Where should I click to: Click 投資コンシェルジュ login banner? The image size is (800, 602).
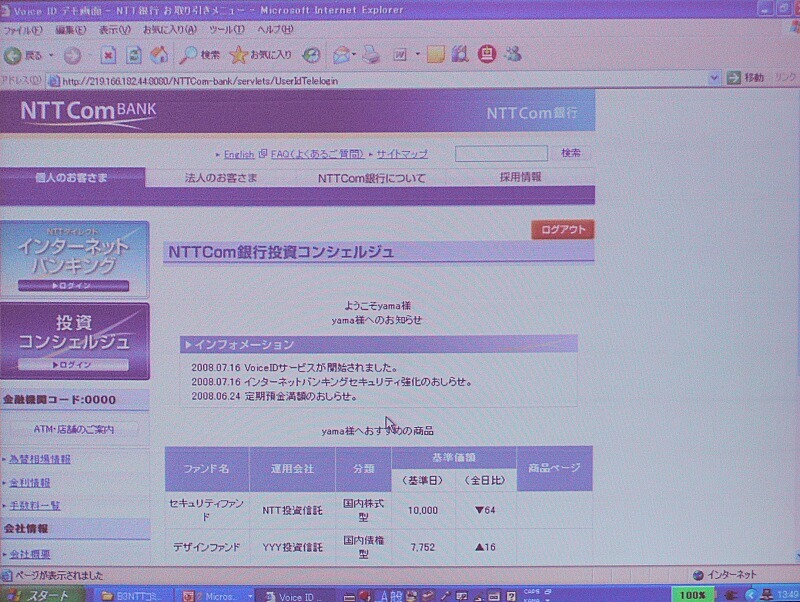74,341
